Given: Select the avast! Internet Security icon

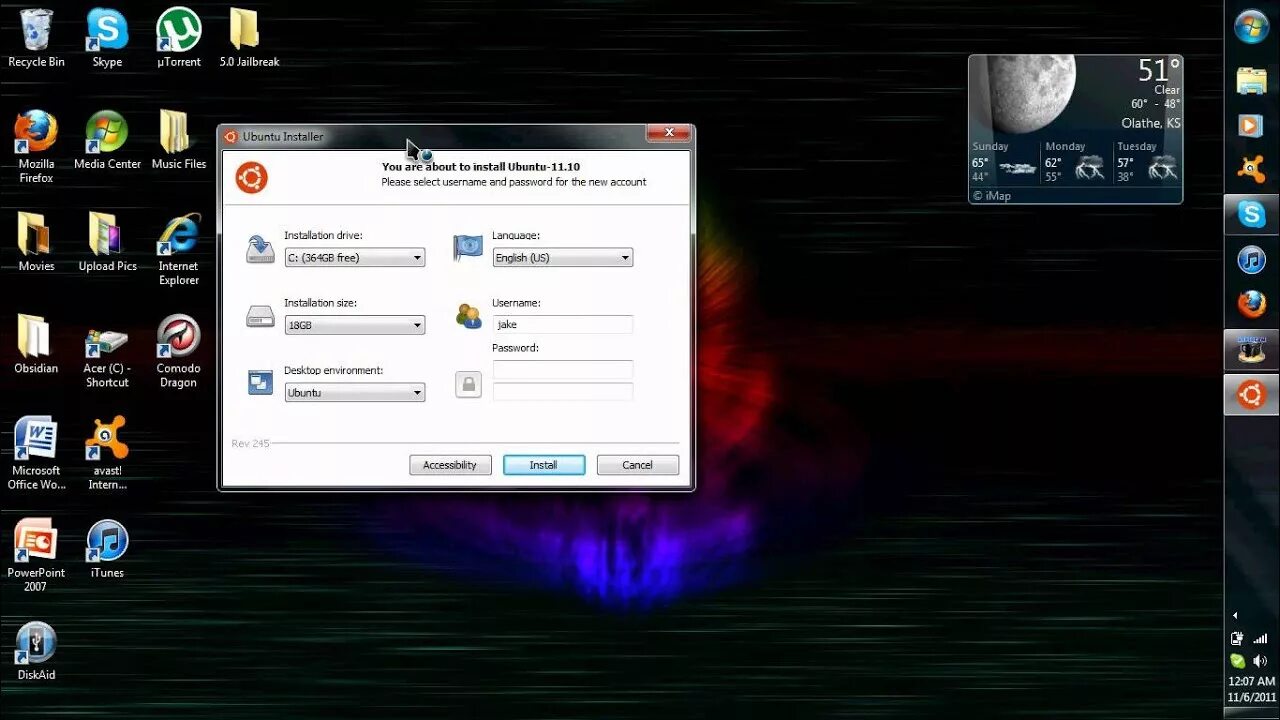Looking at the screenshot, I should (x=107, y=454).
